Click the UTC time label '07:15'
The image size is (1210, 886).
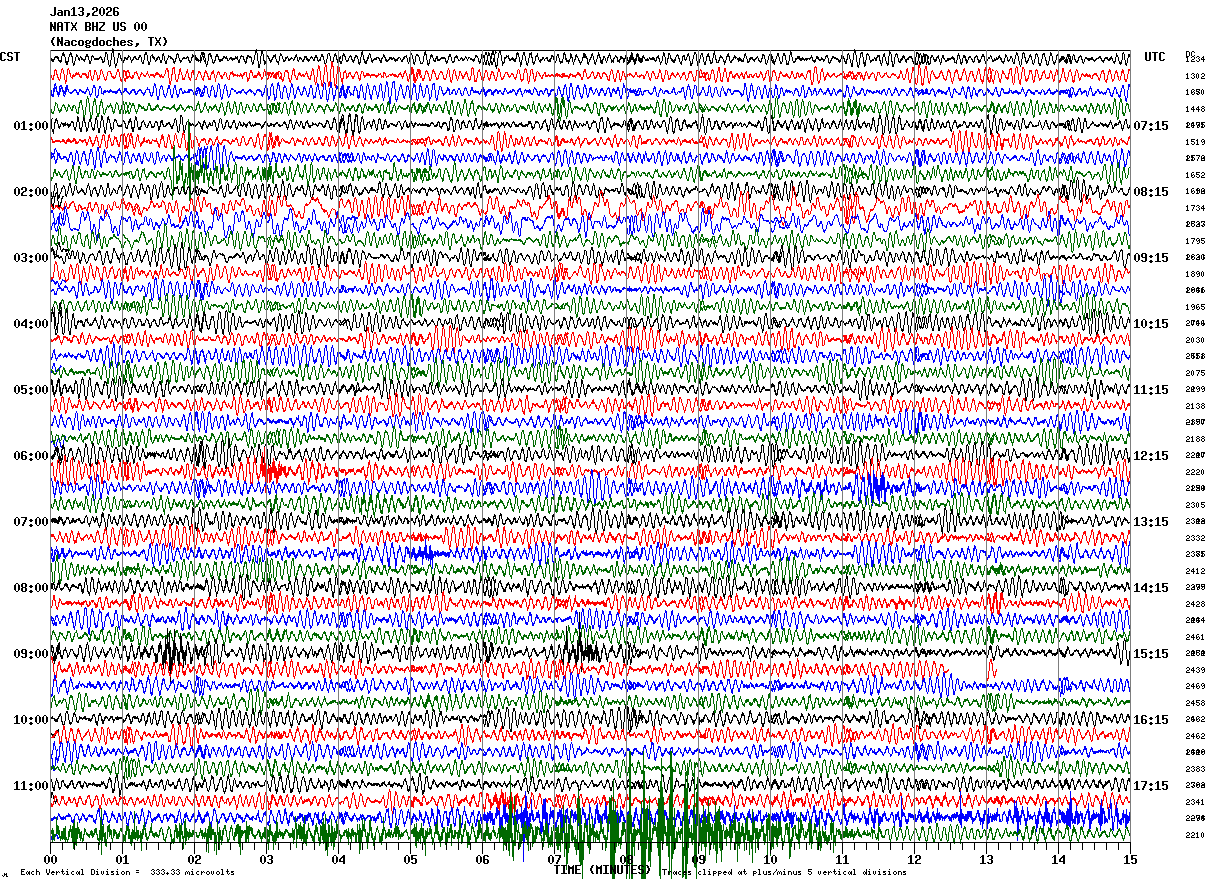(1151, 126)
